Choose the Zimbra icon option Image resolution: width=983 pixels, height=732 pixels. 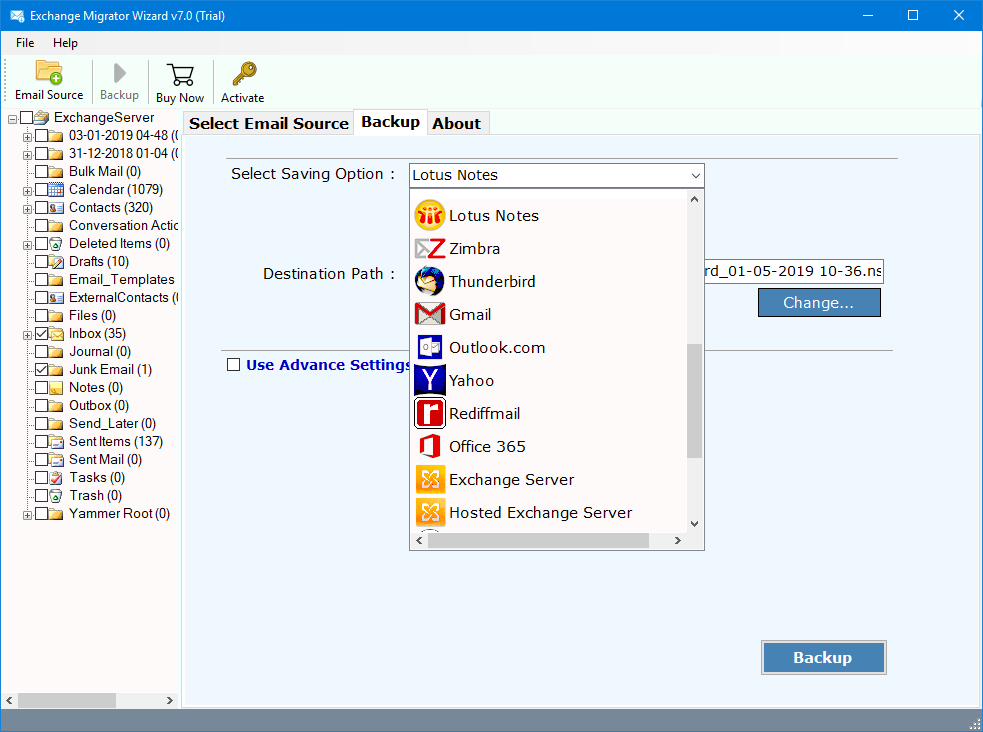click(430, 249)
